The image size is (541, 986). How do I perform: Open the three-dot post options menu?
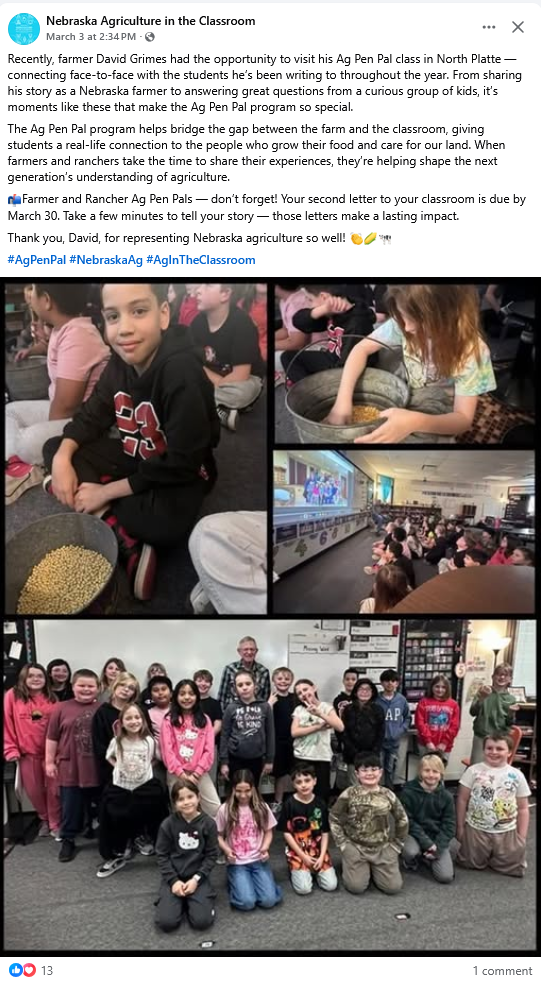(x=489, y=27)
